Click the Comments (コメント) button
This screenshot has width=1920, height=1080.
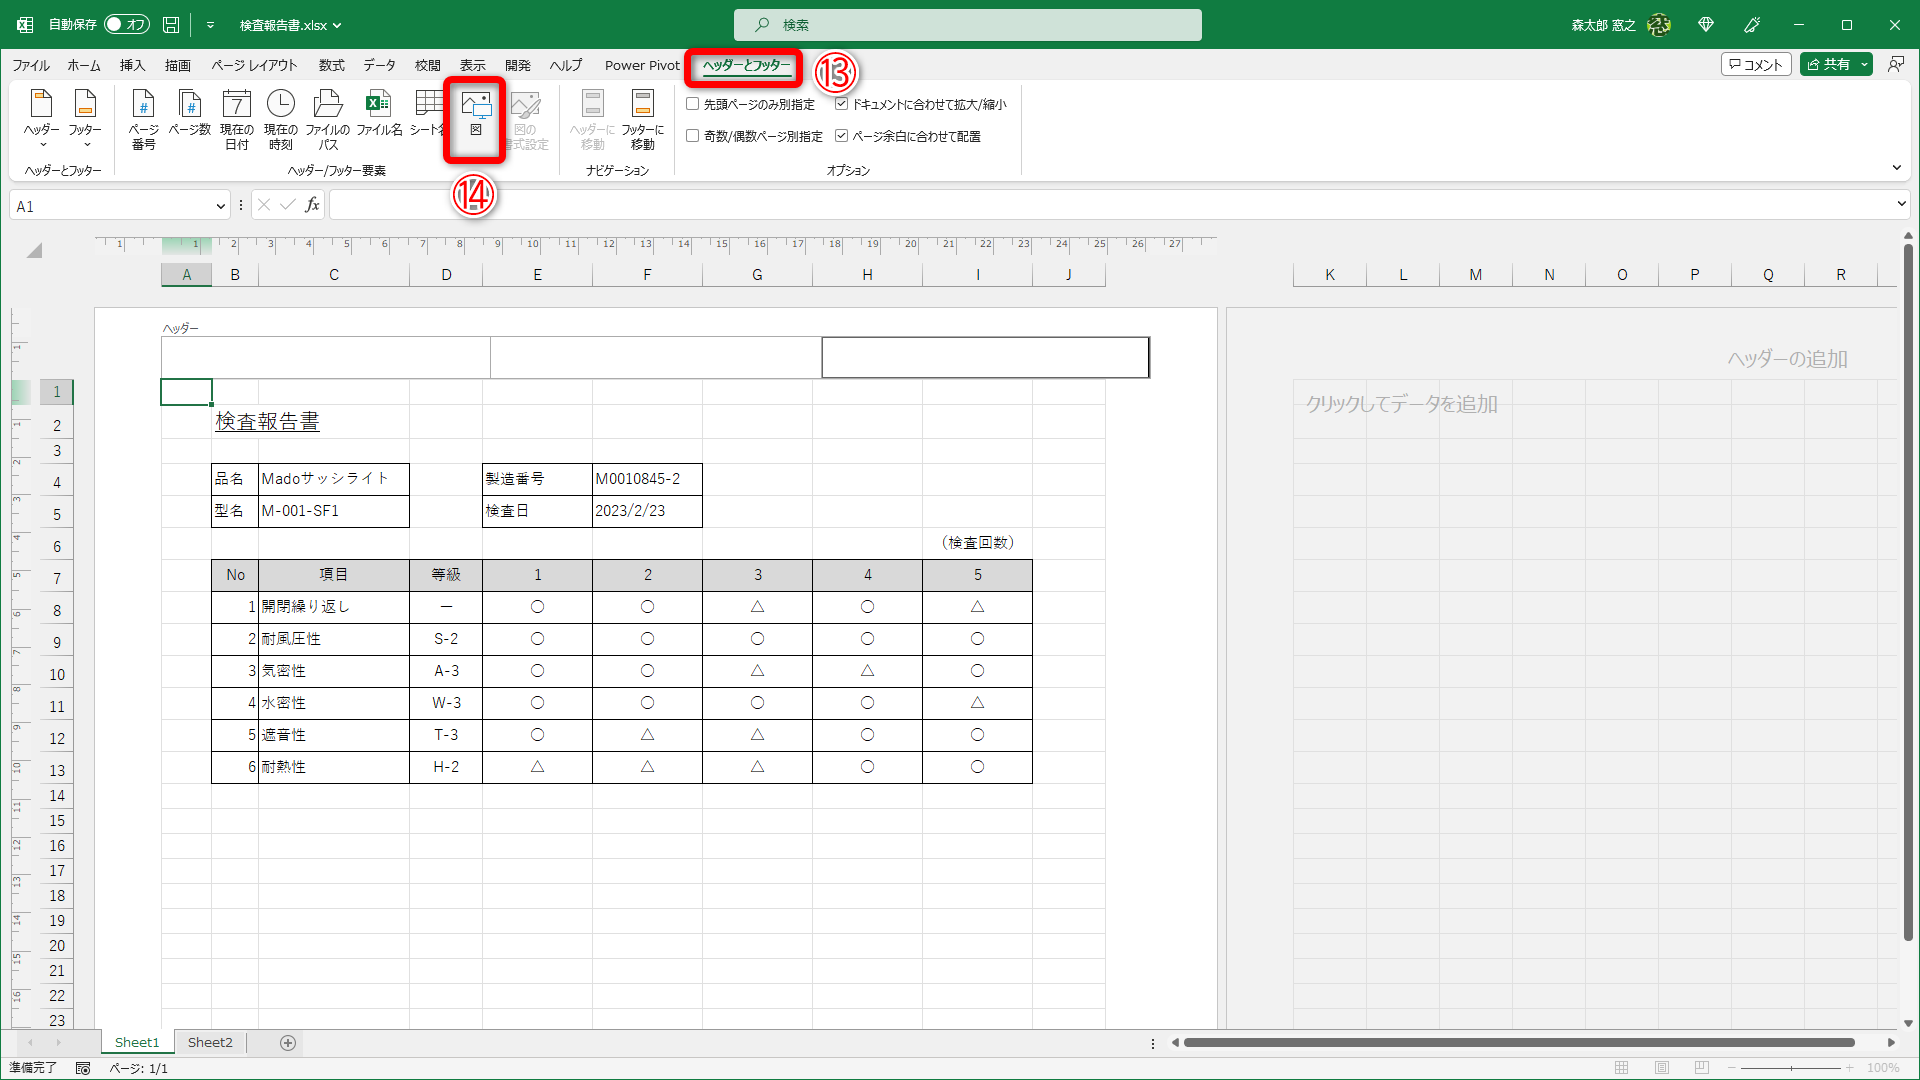1756,65
